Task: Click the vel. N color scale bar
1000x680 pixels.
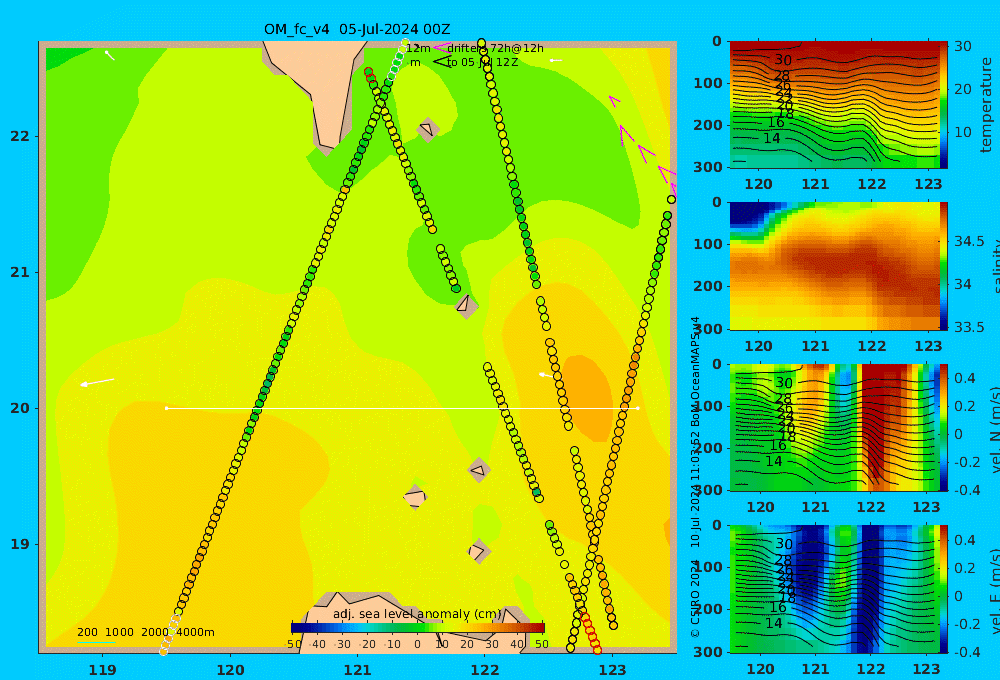Action: 944,427
